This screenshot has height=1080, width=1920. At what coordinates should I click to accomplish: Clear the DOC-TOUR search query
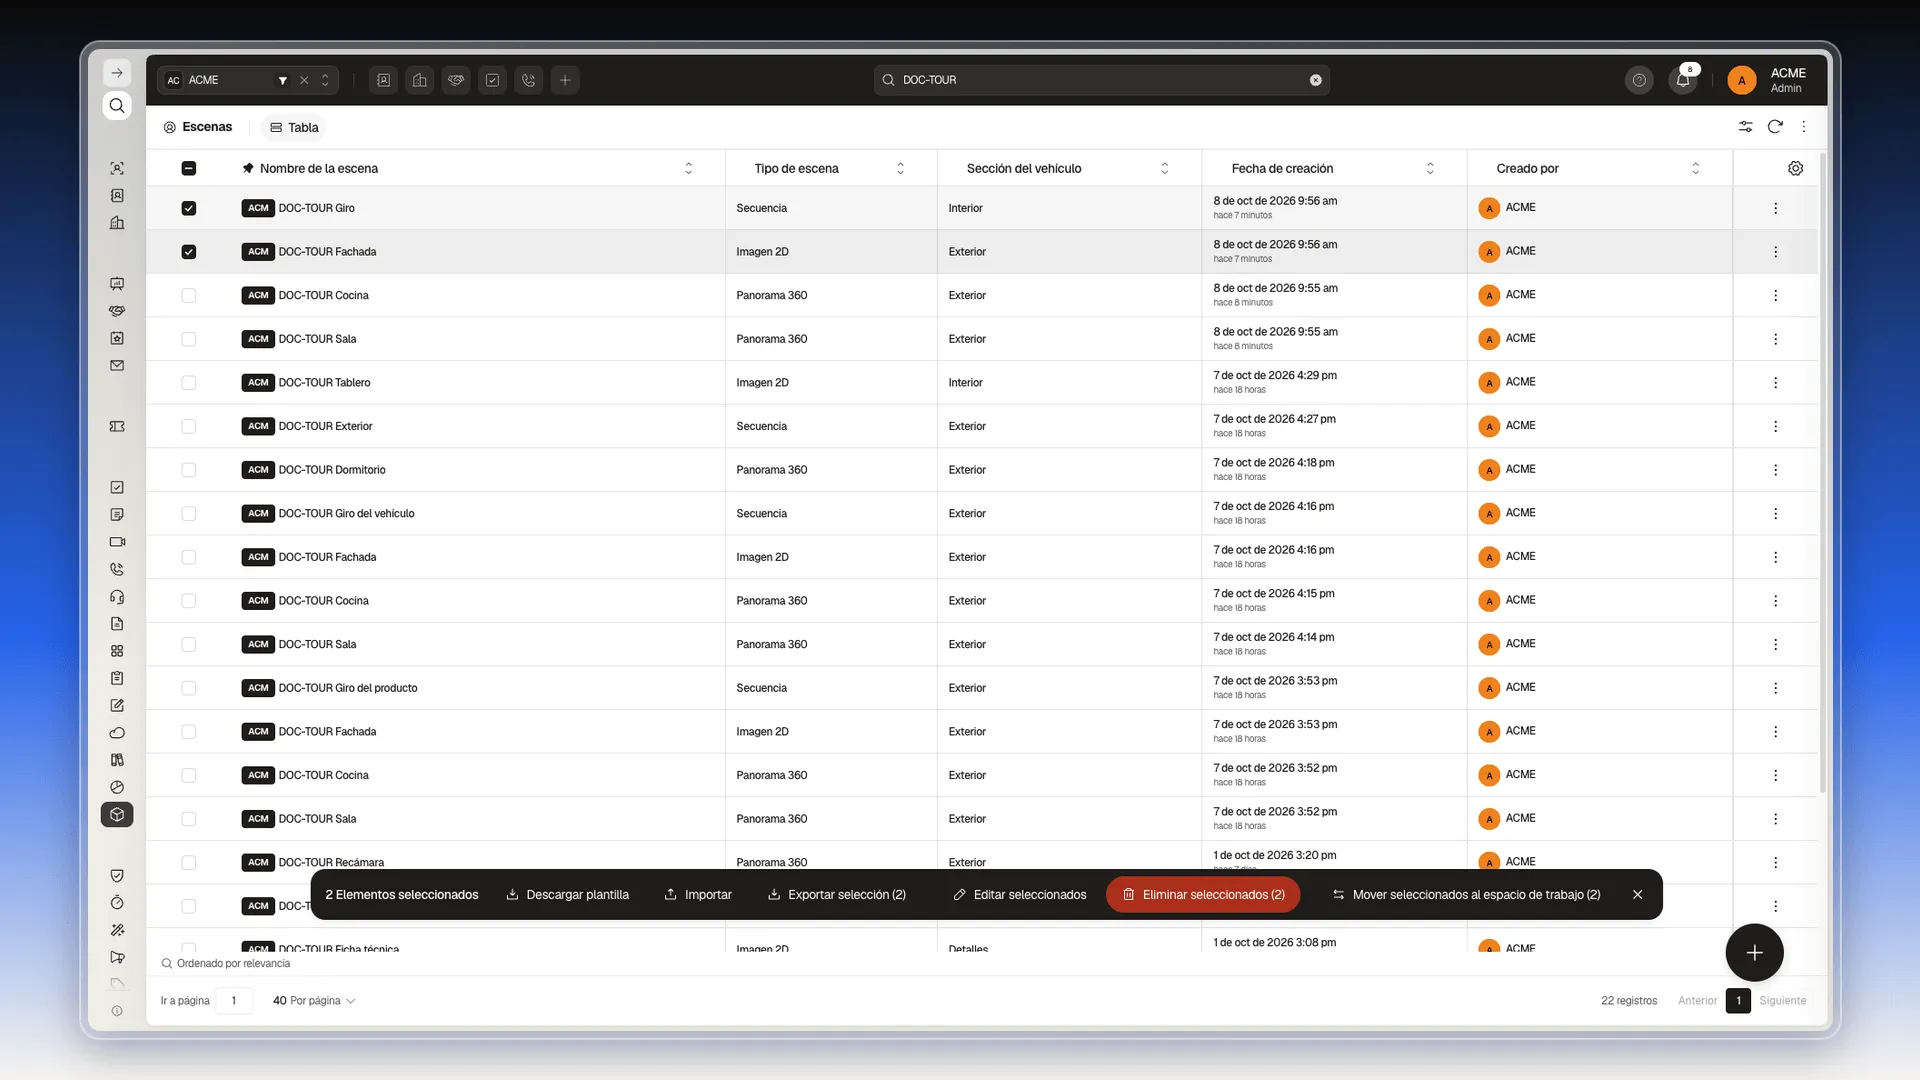(x=1316, y=80)
